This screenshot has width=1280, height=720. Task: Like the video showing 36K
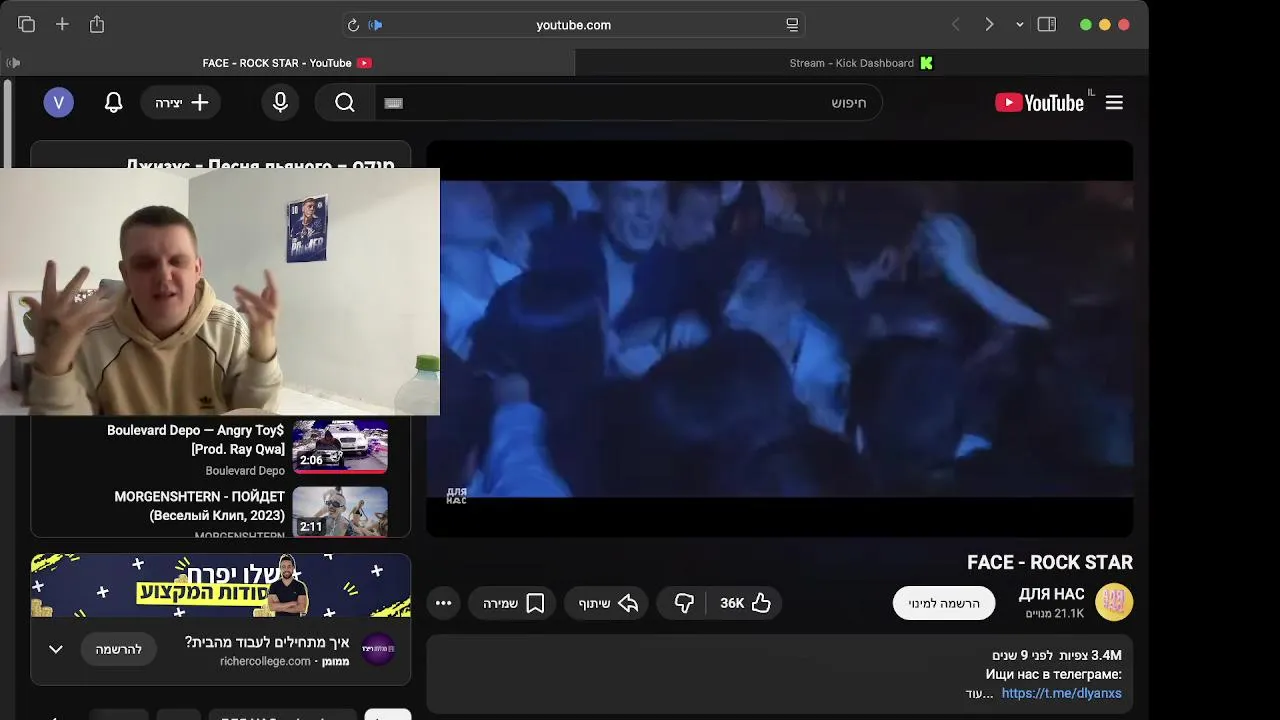(x=747, y=603)
